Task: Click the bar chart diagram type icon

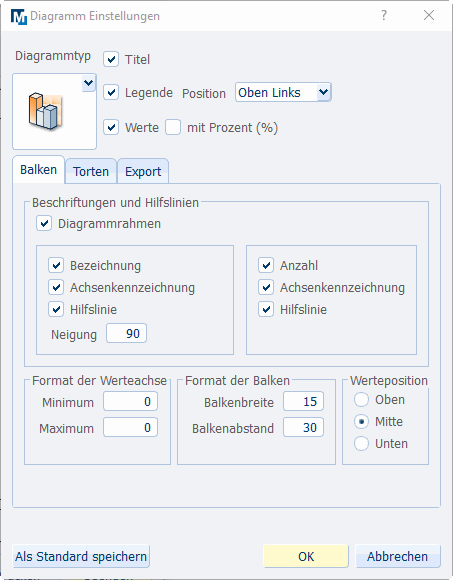Action: click(45, 111)
